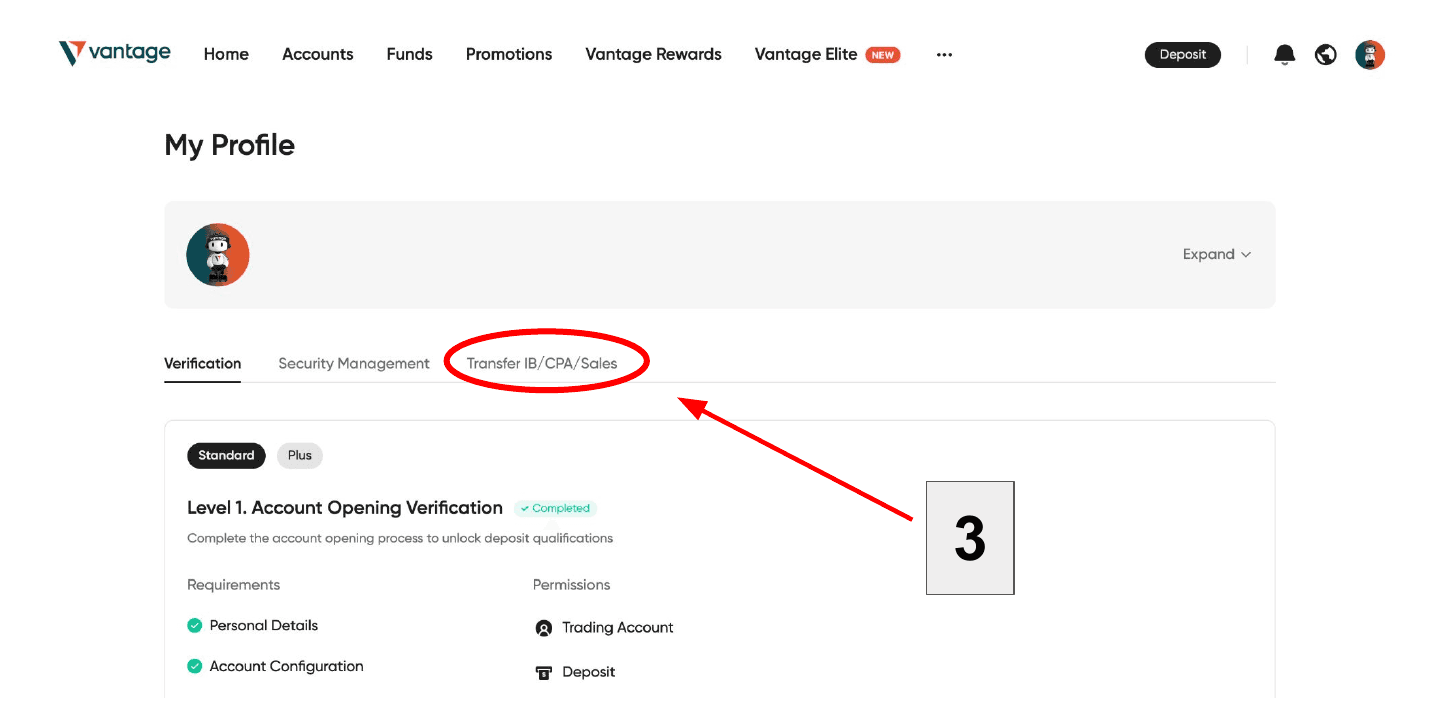Open the Promotions menu
1440x712 pixels.
509,54
